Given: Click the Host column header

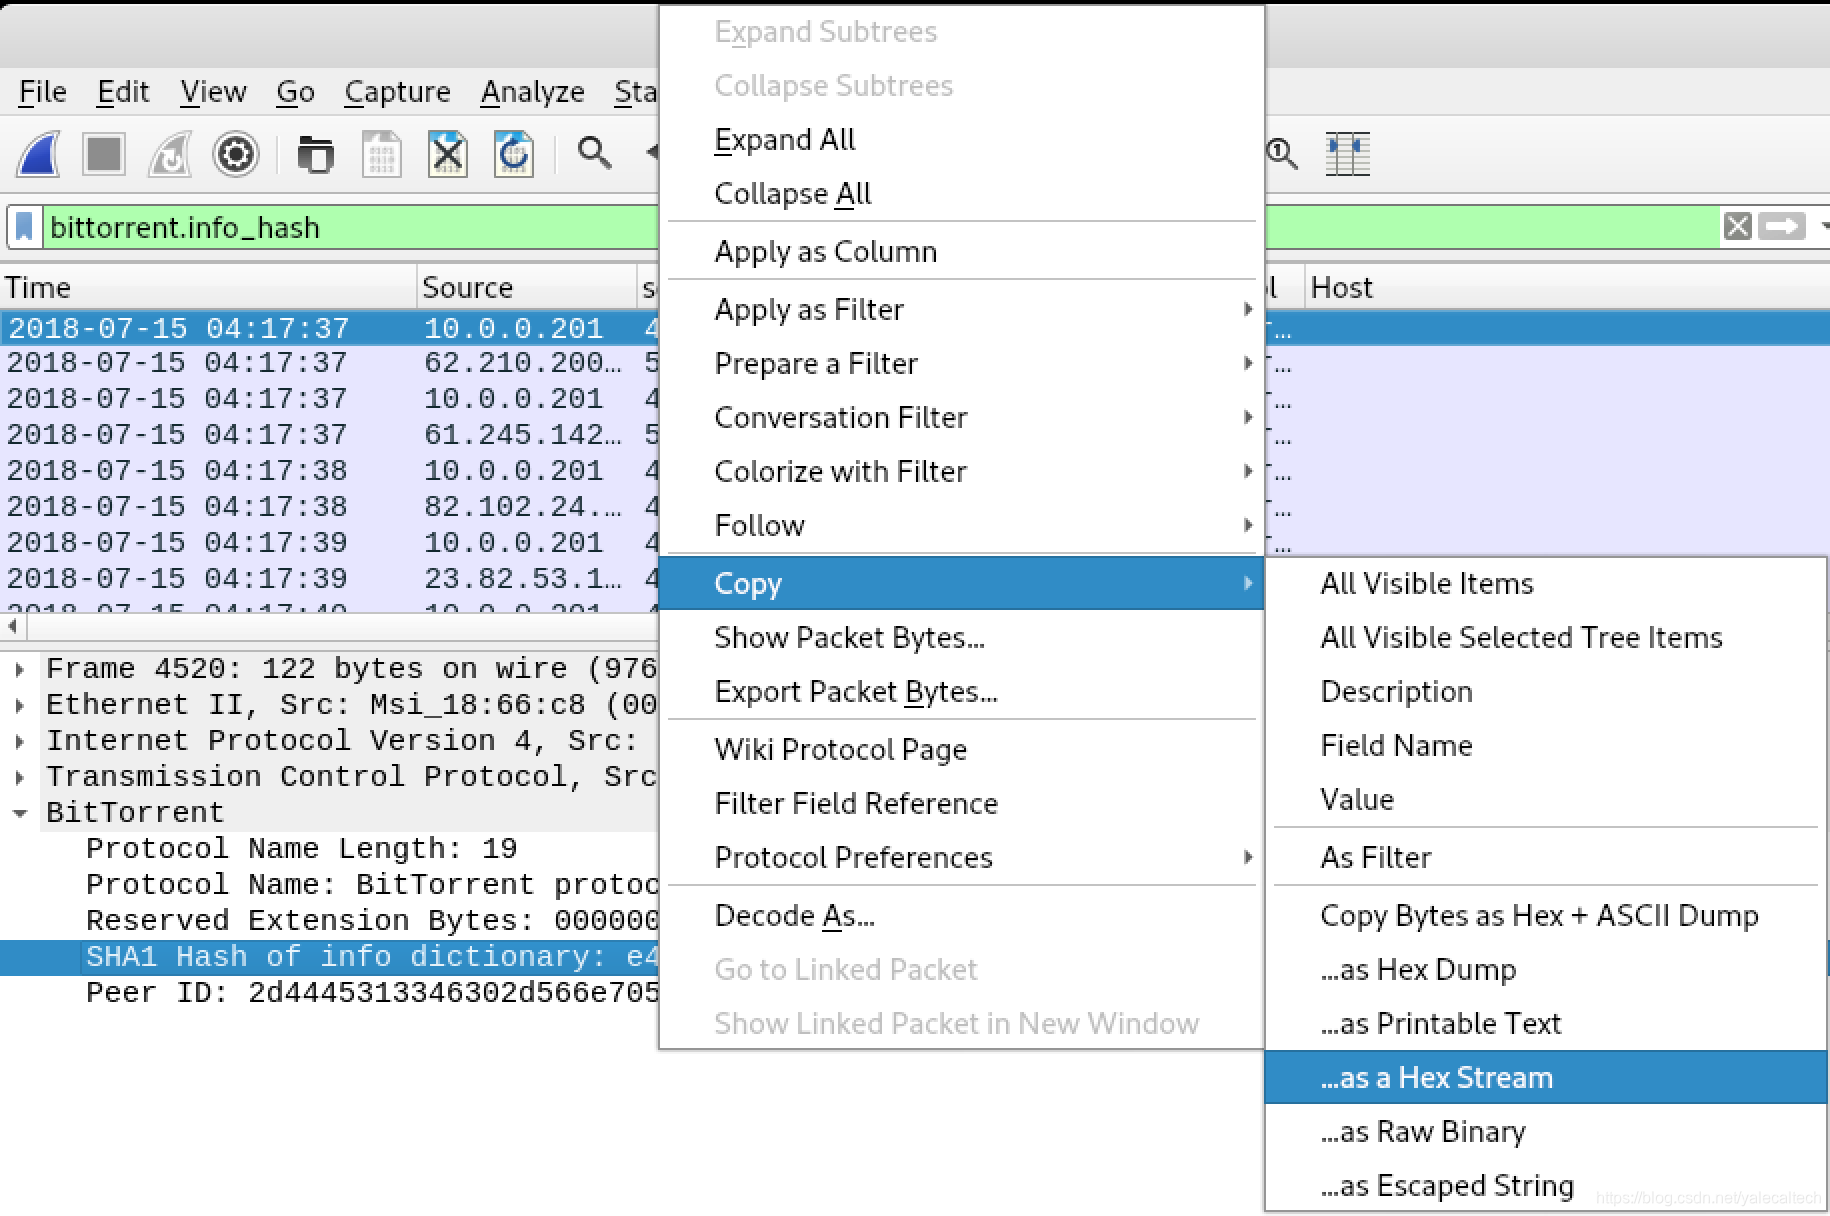Looking at the screenshot, I should (1567, 288).
